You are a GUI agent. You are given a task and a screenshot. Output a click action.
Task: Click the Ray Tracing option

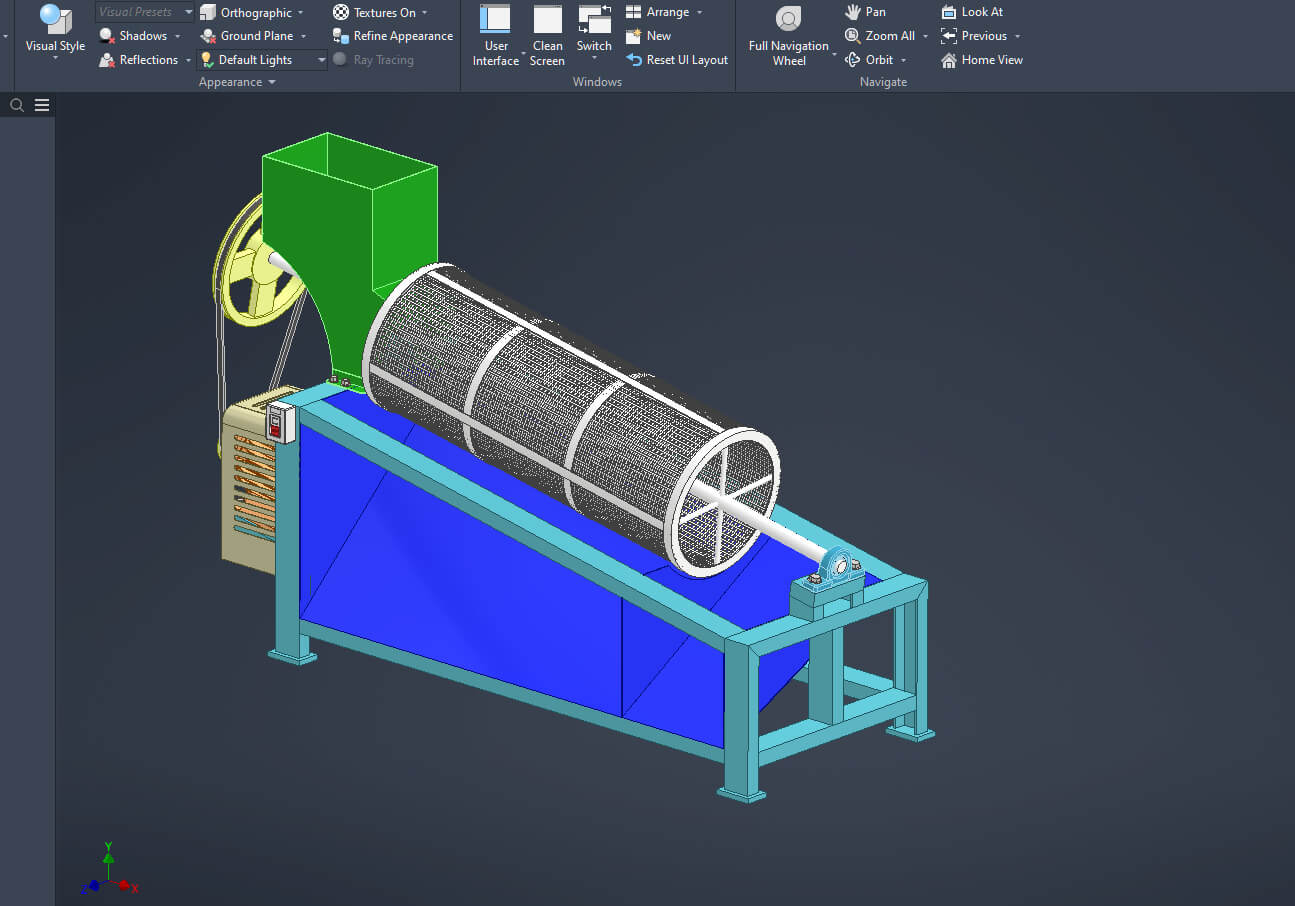click(x=373, y=60)
